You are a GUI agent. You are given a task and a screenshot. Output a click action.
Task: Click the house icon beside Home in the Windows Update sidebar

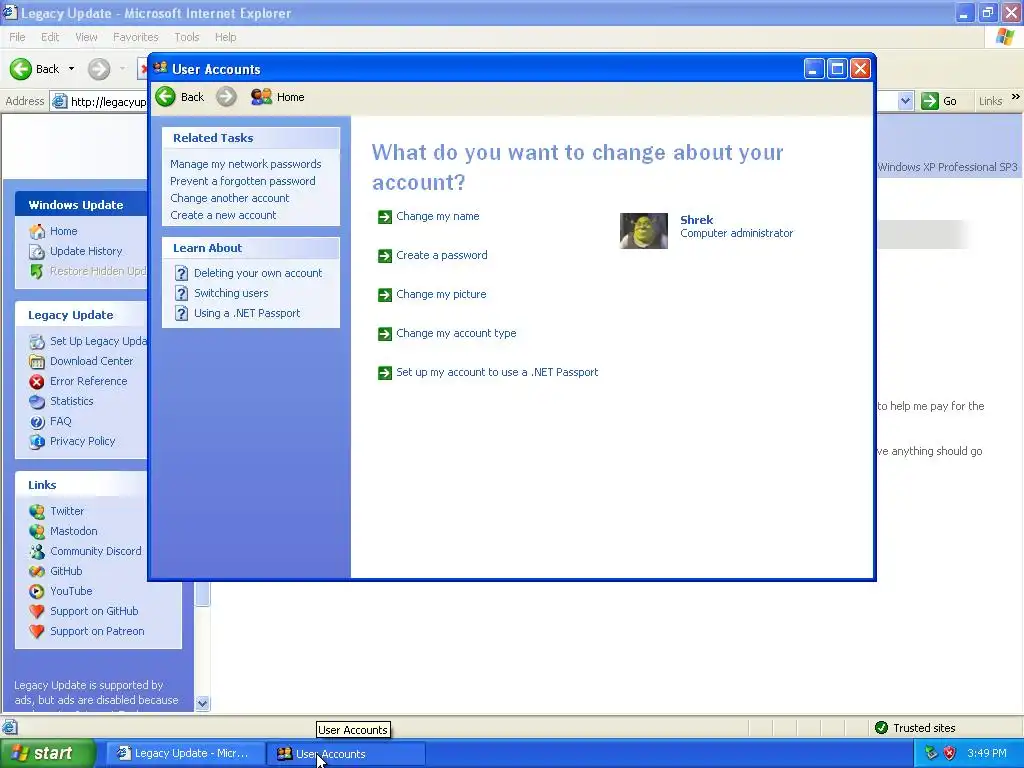37,231
